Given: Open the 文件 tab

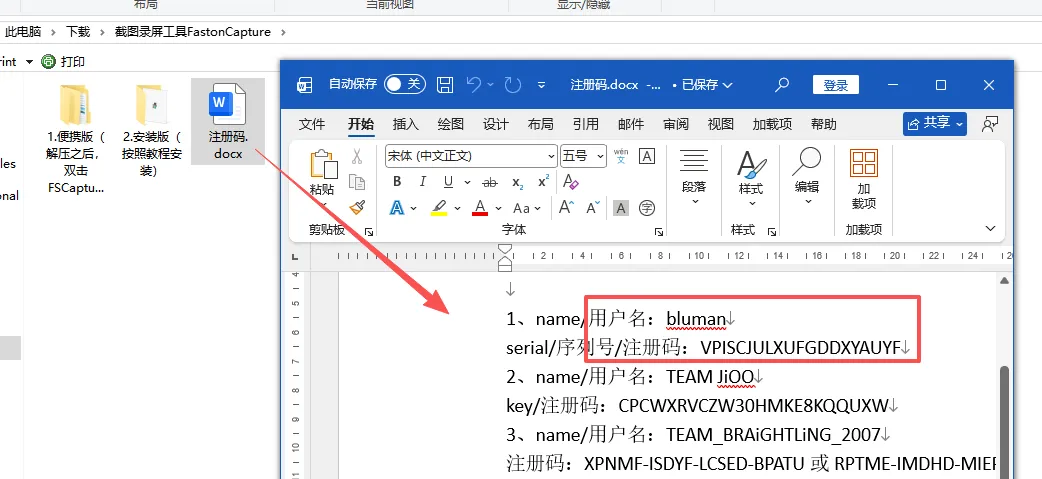Looking at the screenshot, I should click(x=312, y=124).
